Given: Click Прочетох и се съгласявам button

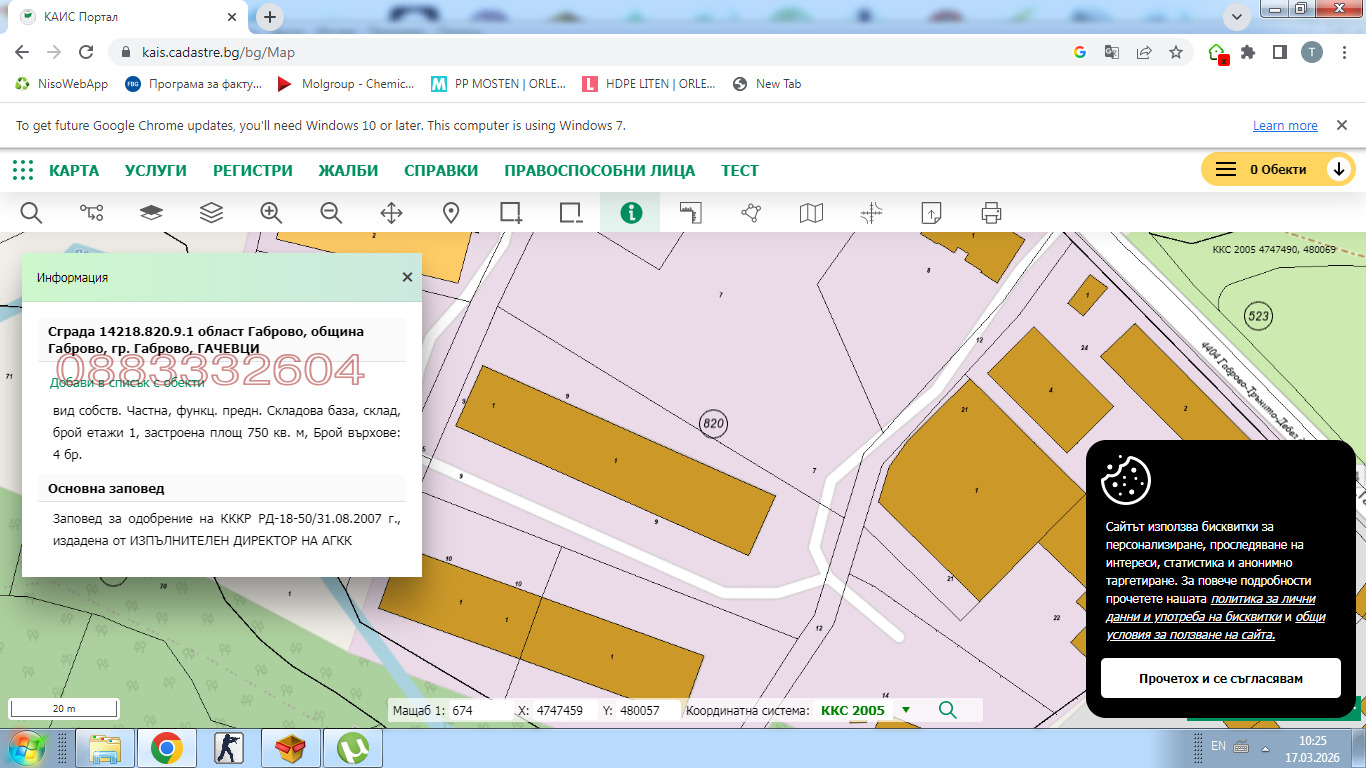Looking at the screenshot, I should click(1220, 678).
